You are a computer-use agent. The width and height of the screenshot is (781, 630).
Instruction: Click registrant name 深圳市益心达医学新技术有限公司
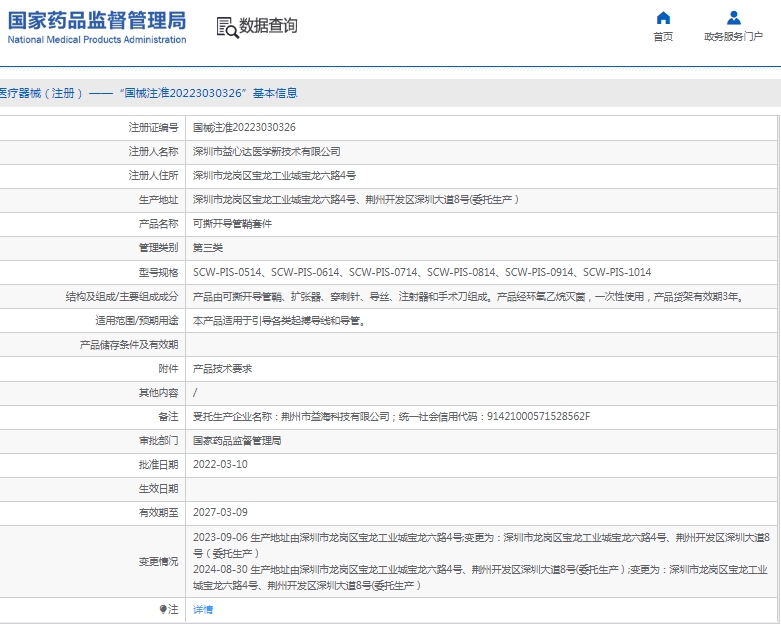tap(266, 151)
